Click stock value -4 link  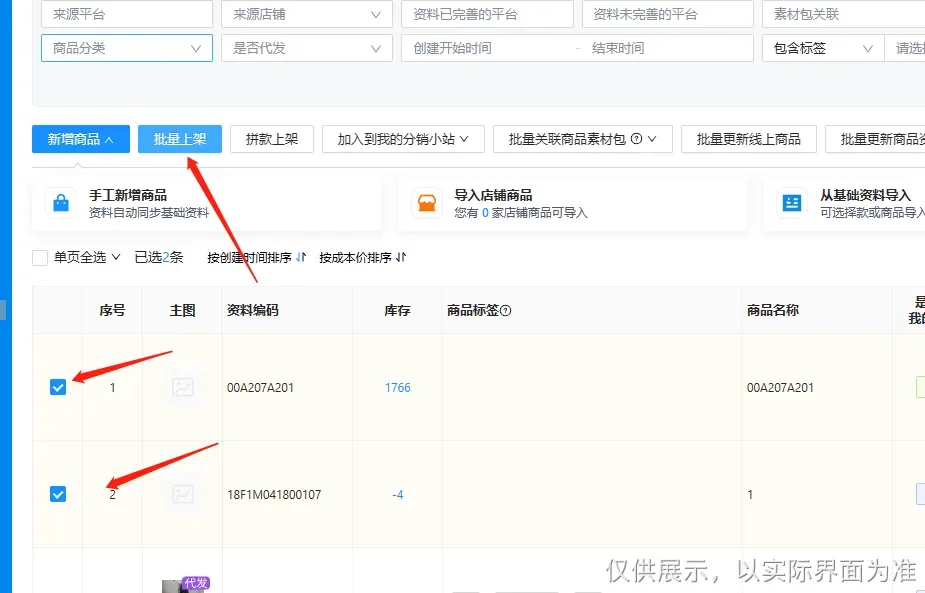point(398,494)
